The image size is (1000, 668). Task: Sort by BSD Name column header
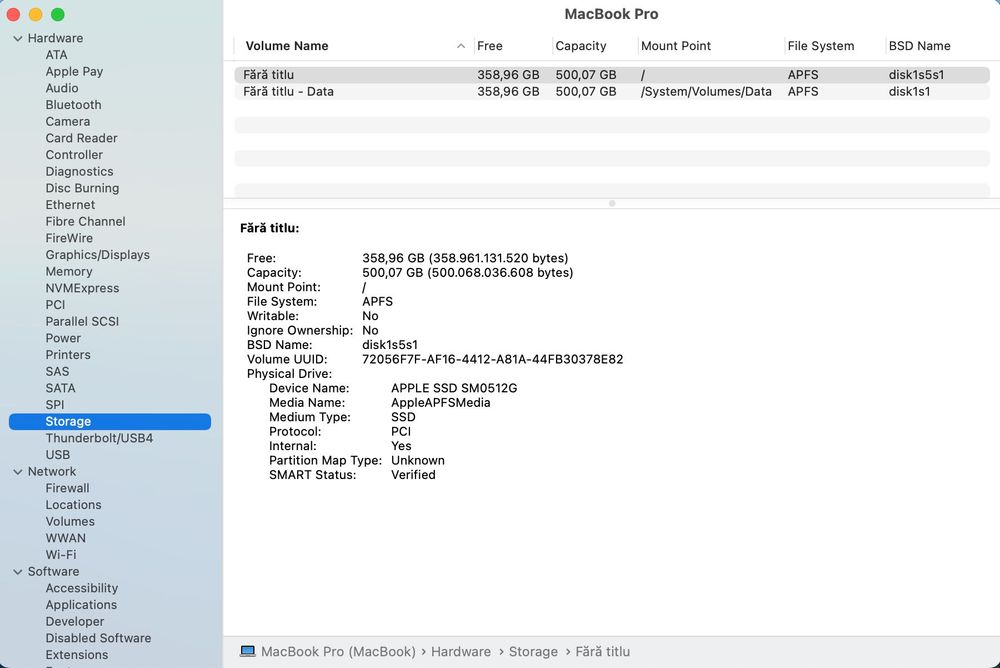point(920,46)
